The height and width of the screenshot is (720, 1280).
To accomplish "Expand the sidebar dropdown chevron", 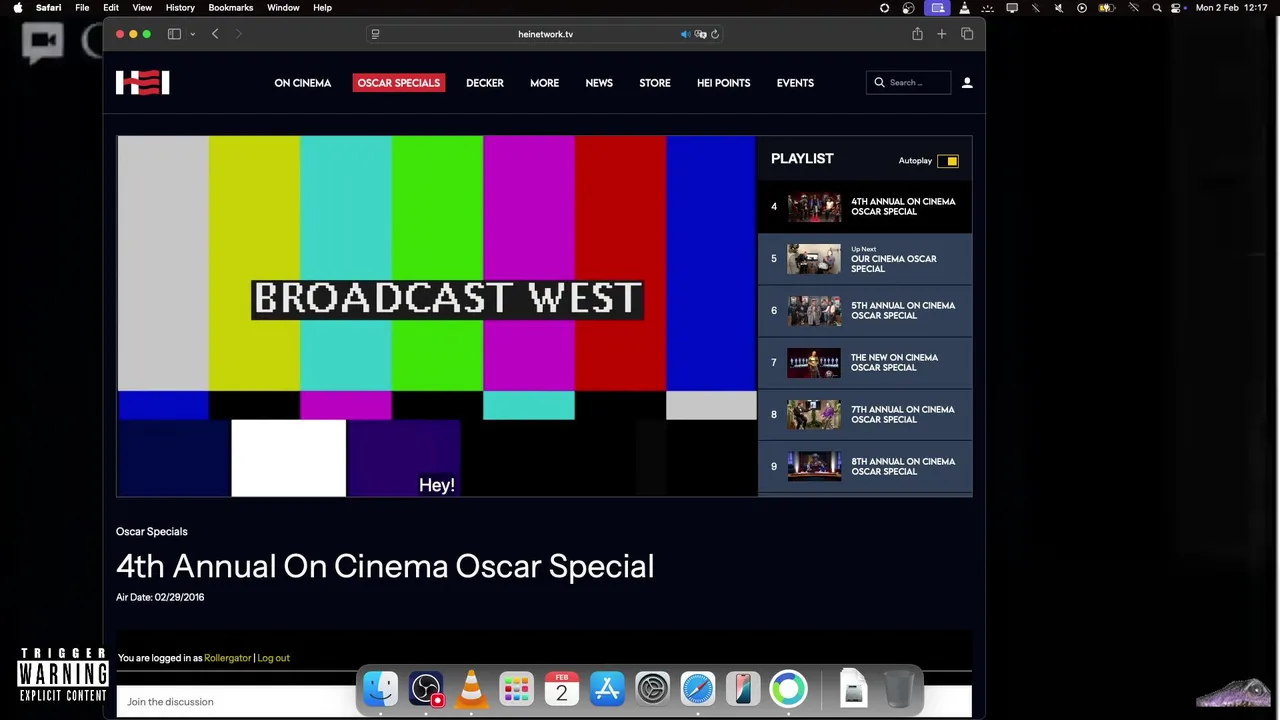I will 192,34.
